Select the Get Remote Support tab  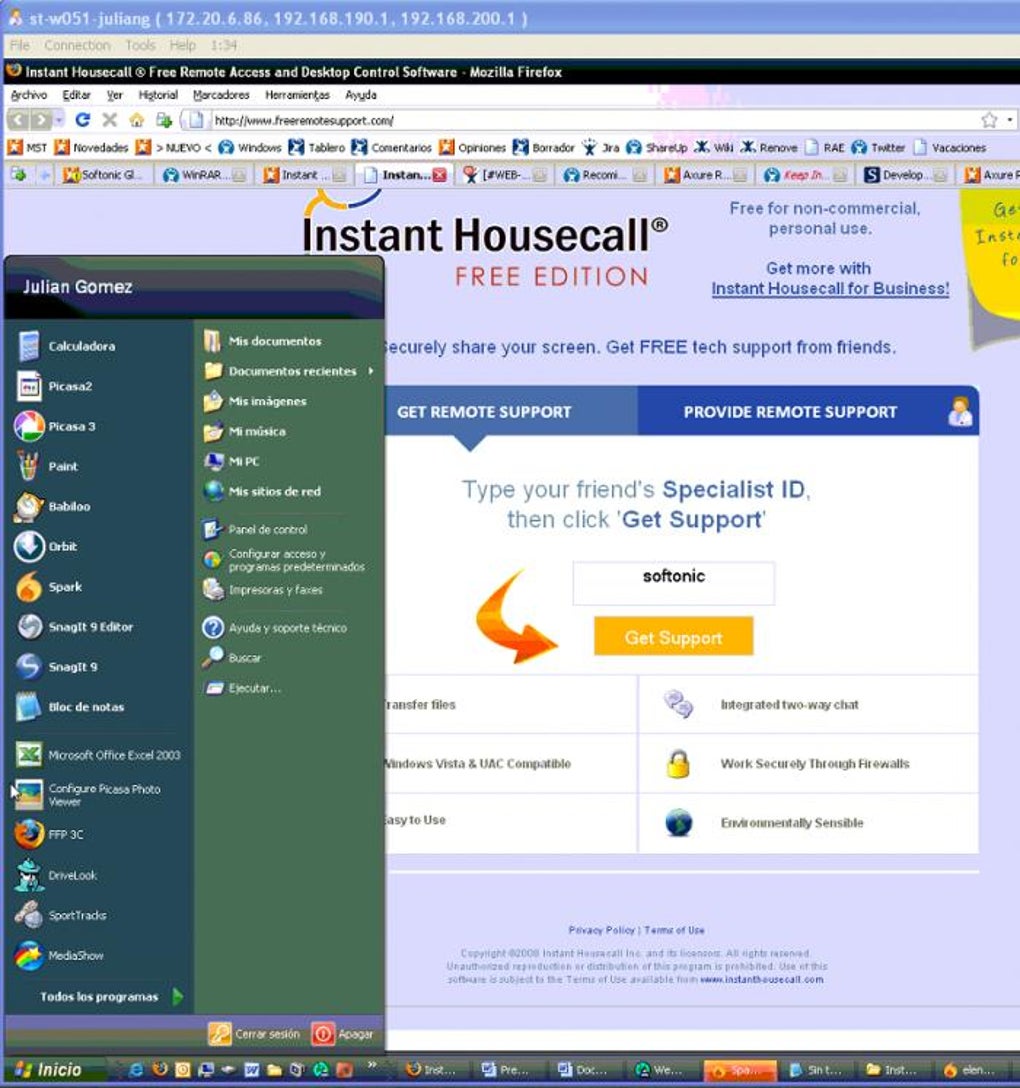pos(484,411)
